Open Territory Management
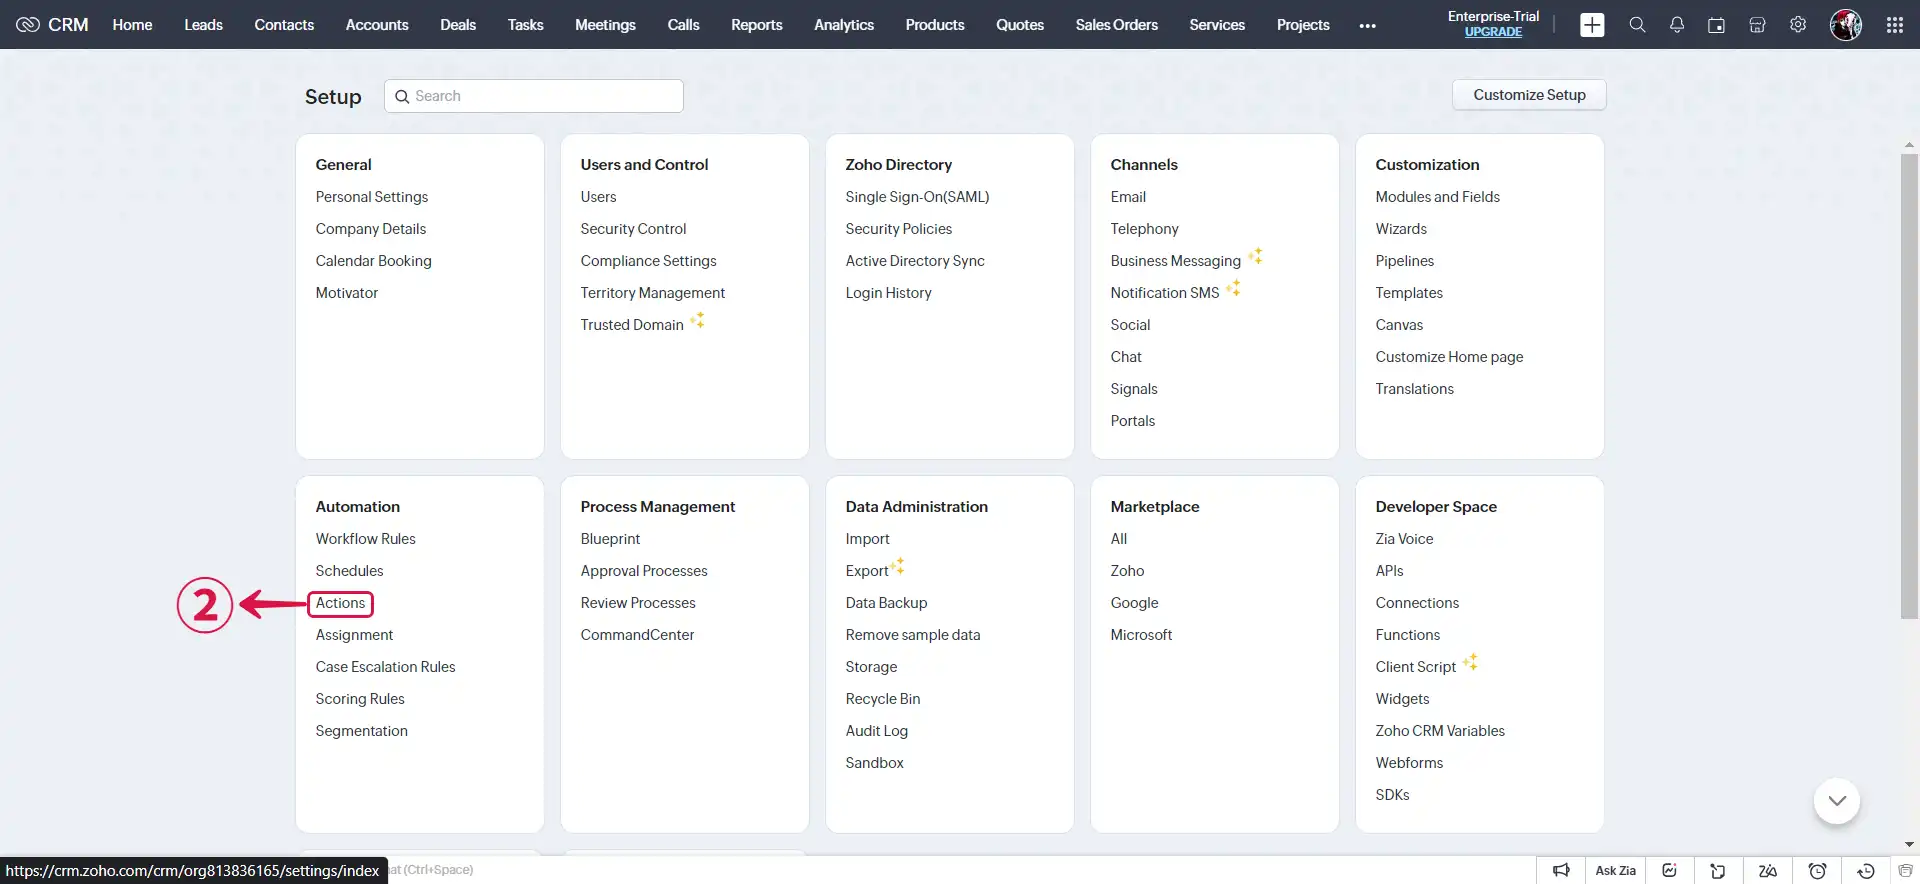The image size is (1920, 884). coord(652,293)
